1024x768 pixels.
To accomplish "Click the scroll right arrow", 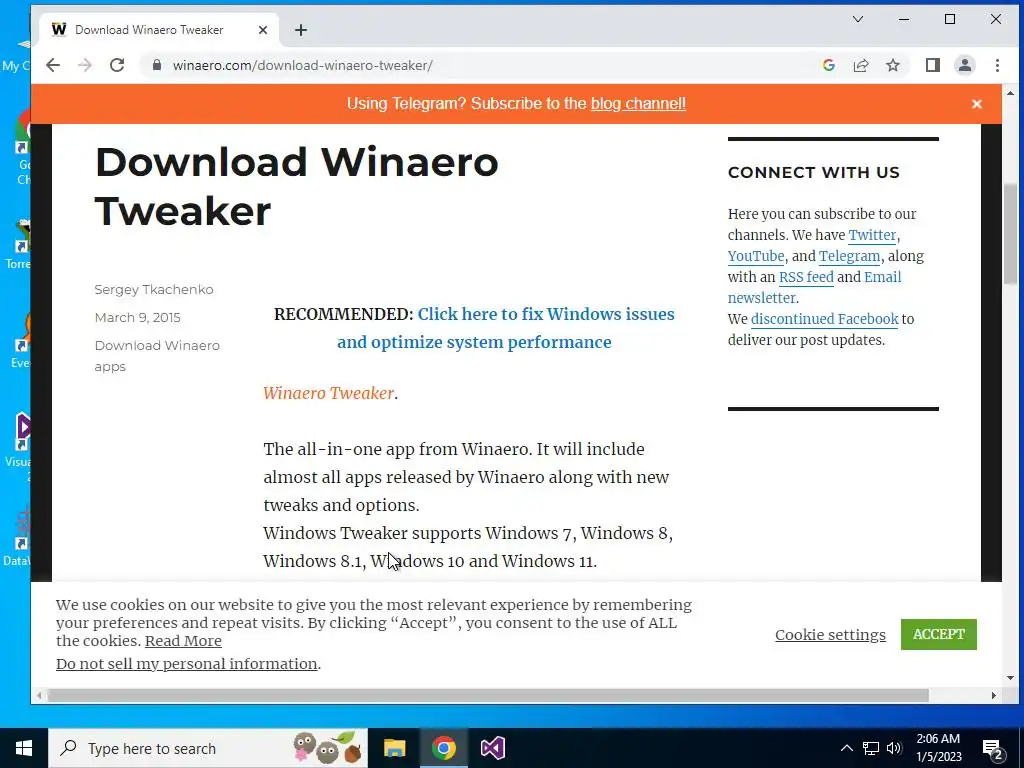I will pyautogui.click(x=994, y=696).
